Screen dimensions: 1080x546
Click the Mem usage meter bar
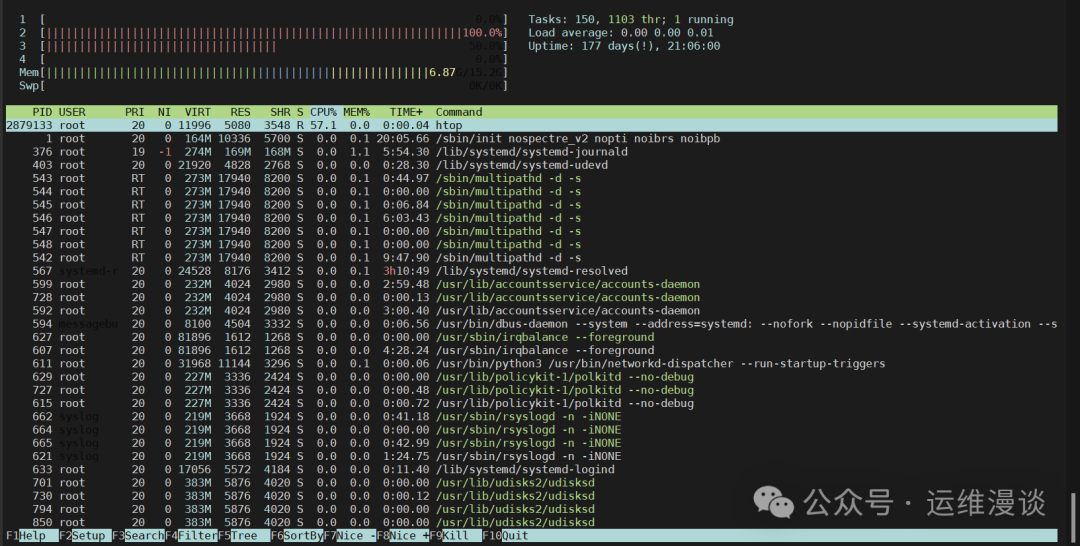click(x=264, y=72)
